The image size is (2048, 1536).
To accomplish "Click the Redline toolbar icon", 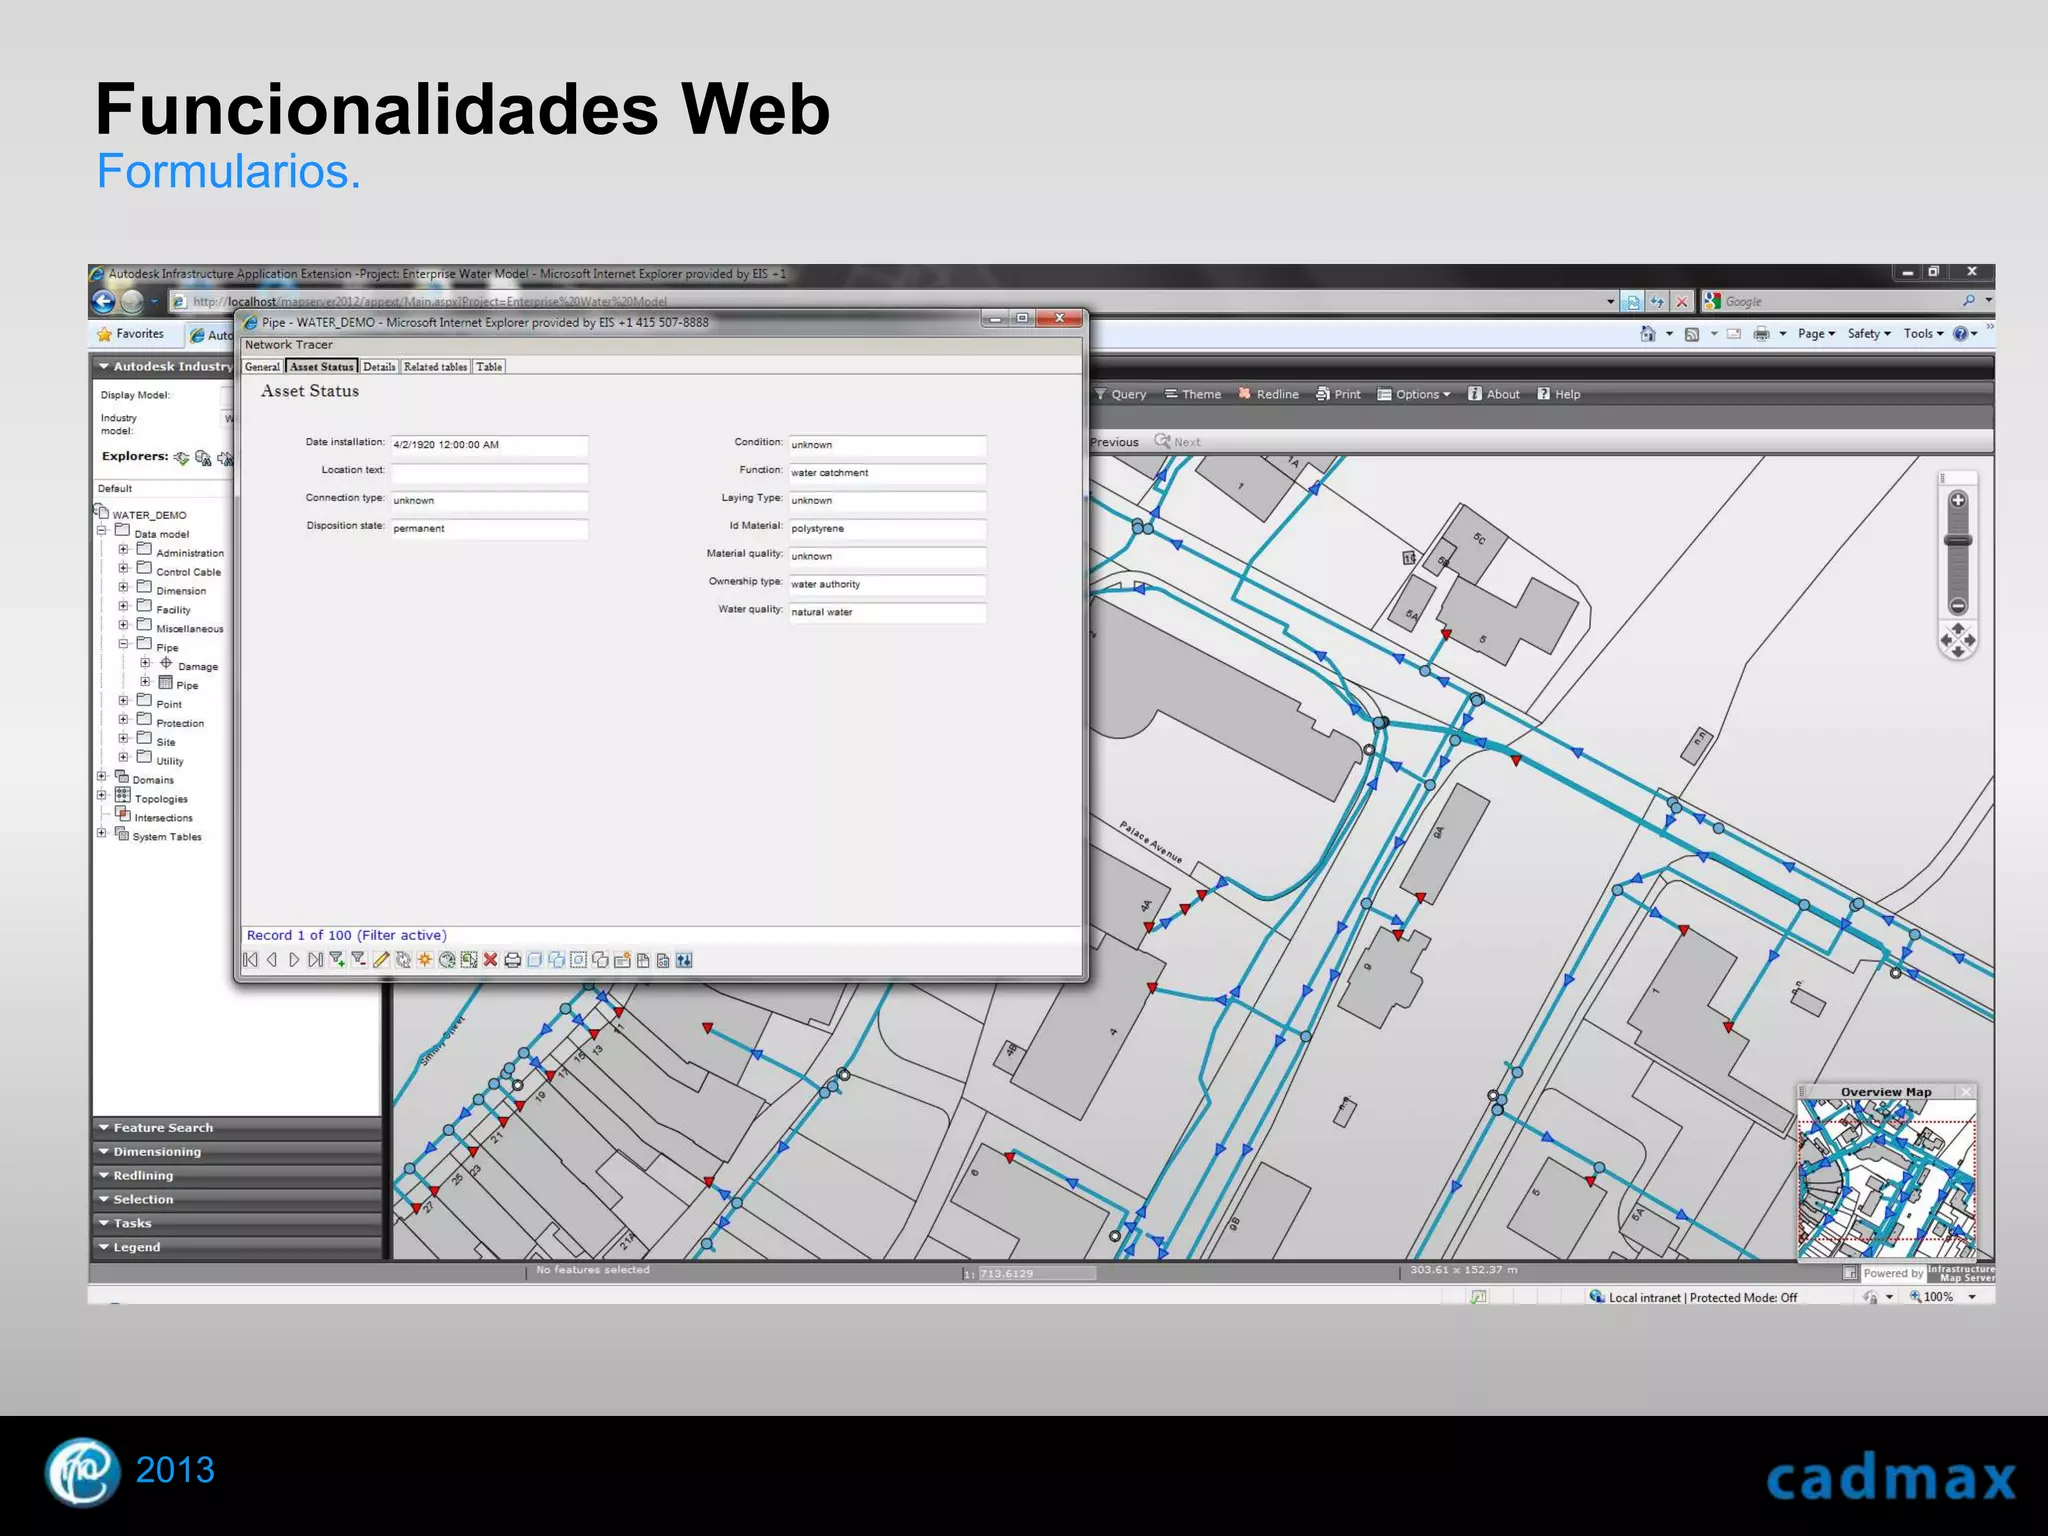I will (x=1268, y=394).
